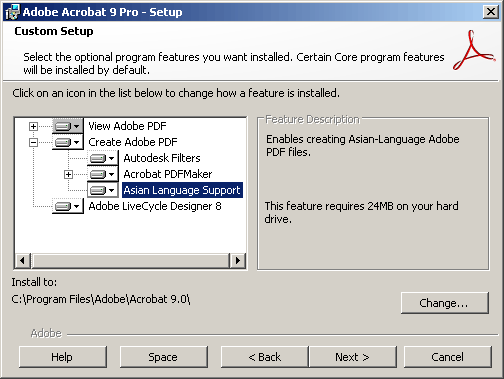The image size is (504, 379).
Task: Click the feature list left scroll arrow
Action: (x=22, y=260)
